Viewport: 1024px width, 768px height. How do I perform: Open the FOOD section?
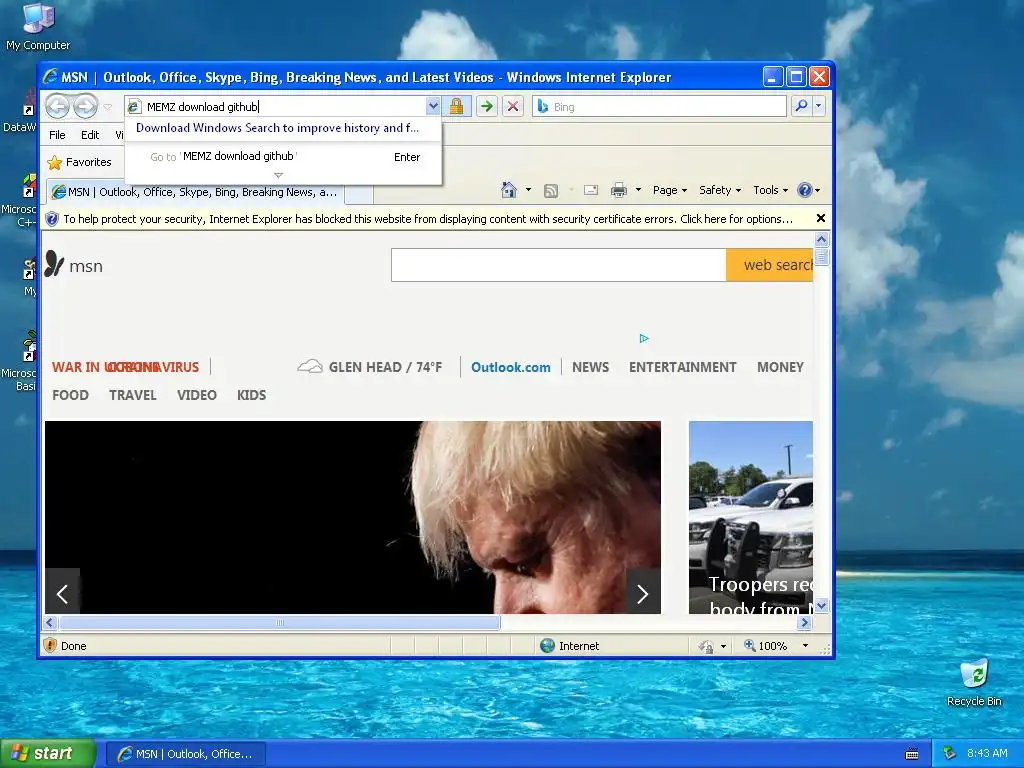71,395
